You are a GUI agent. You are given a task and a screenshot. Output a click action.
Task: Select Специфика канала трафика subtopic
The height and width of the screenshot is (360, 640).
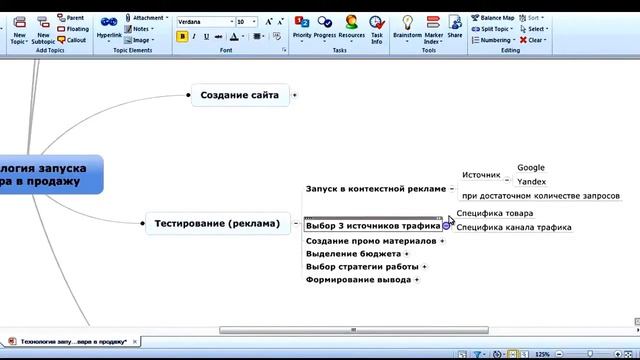click(x=514, y=227)
